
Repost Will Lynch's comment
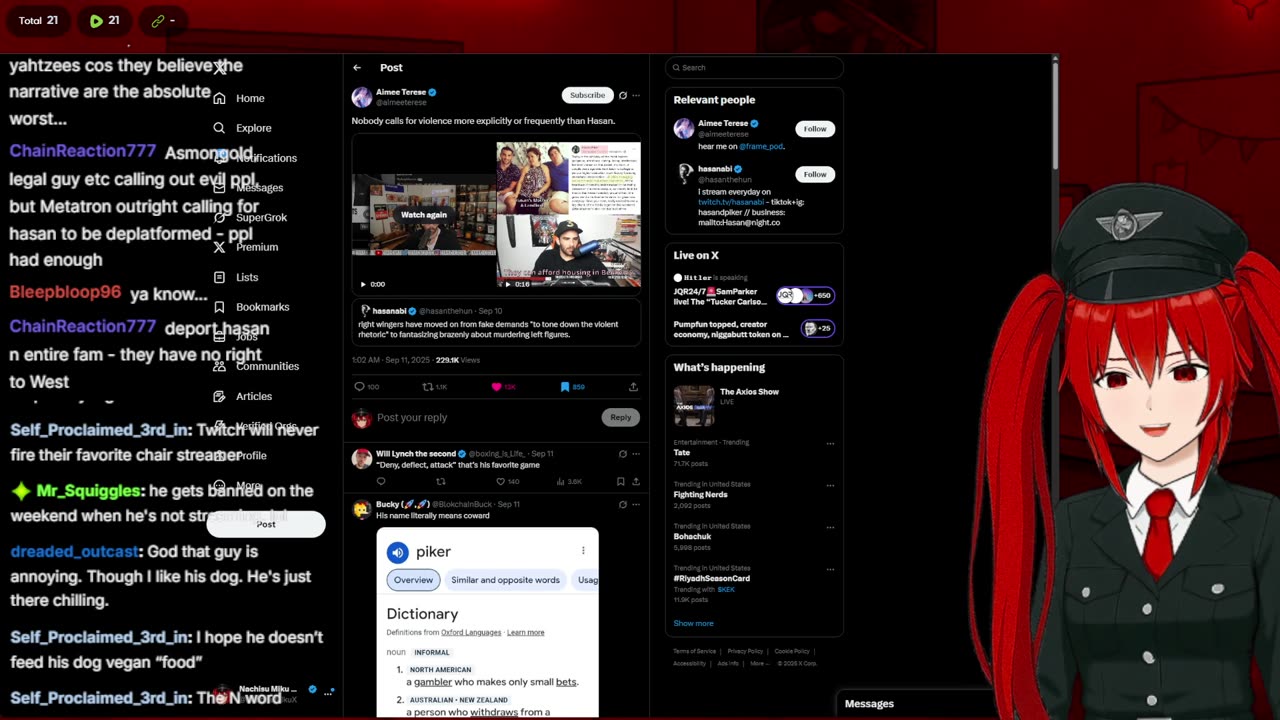pos(440,481)
